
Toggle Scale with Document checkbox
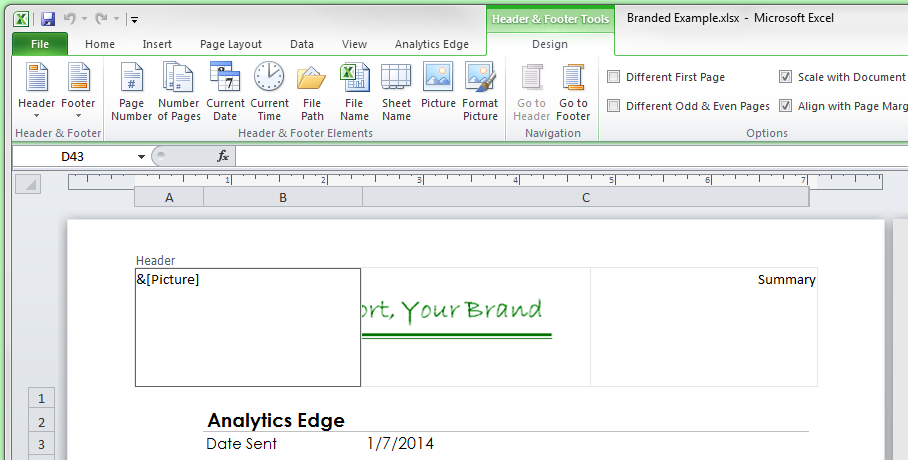(786, 77)
